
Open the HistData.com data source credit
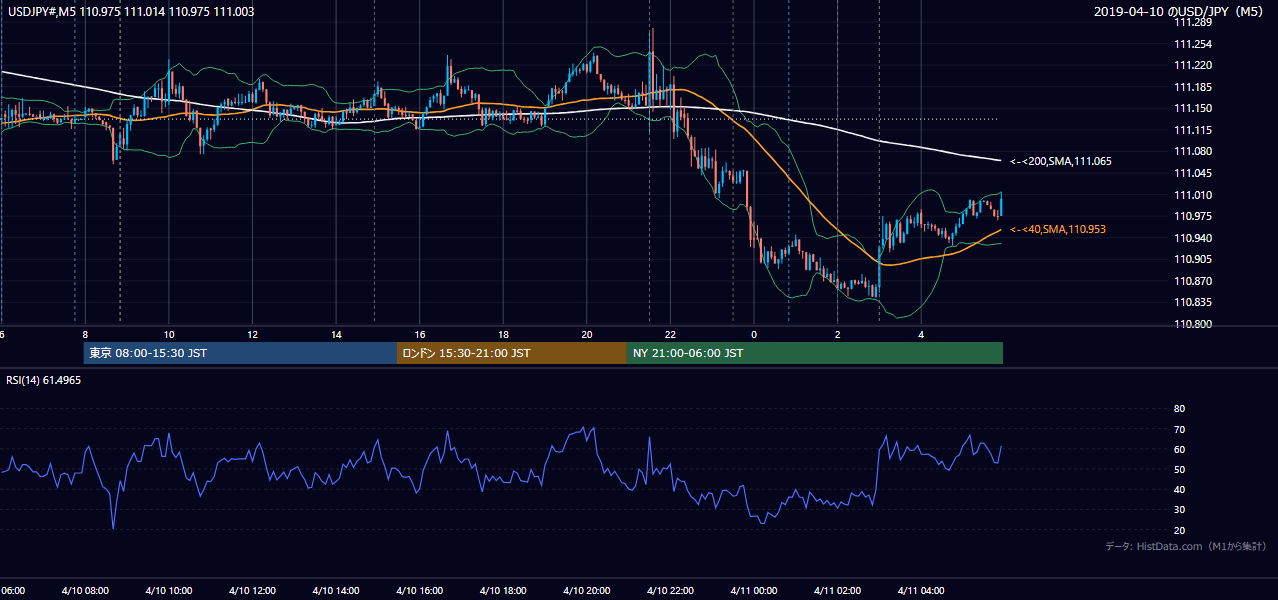click(1186, 546)
